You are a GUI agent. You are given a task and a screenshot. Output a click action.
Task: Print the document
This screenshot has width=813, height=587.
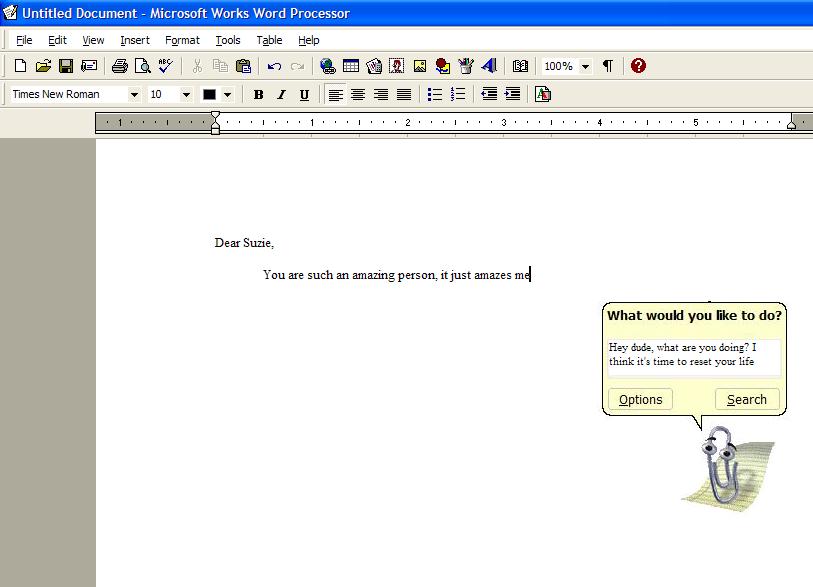pos(120,66)
